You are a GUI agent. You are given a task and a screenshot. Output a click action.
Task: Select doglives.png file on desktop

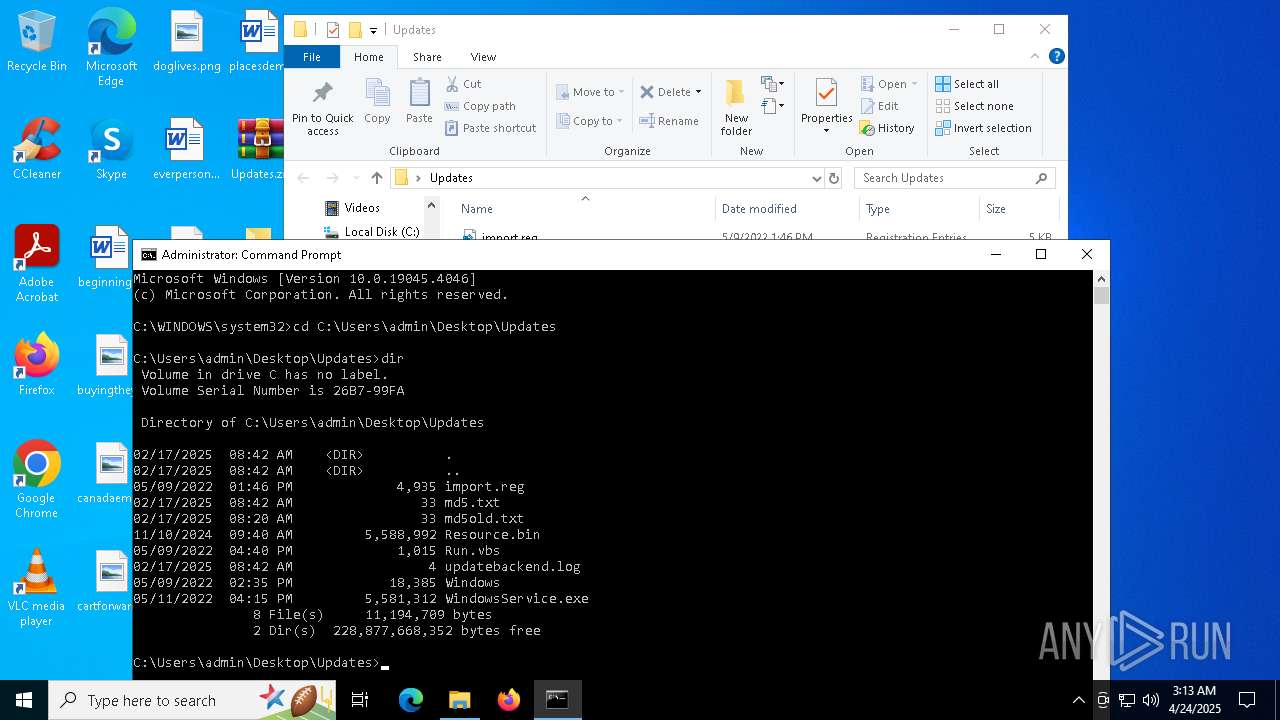(186, 42)
